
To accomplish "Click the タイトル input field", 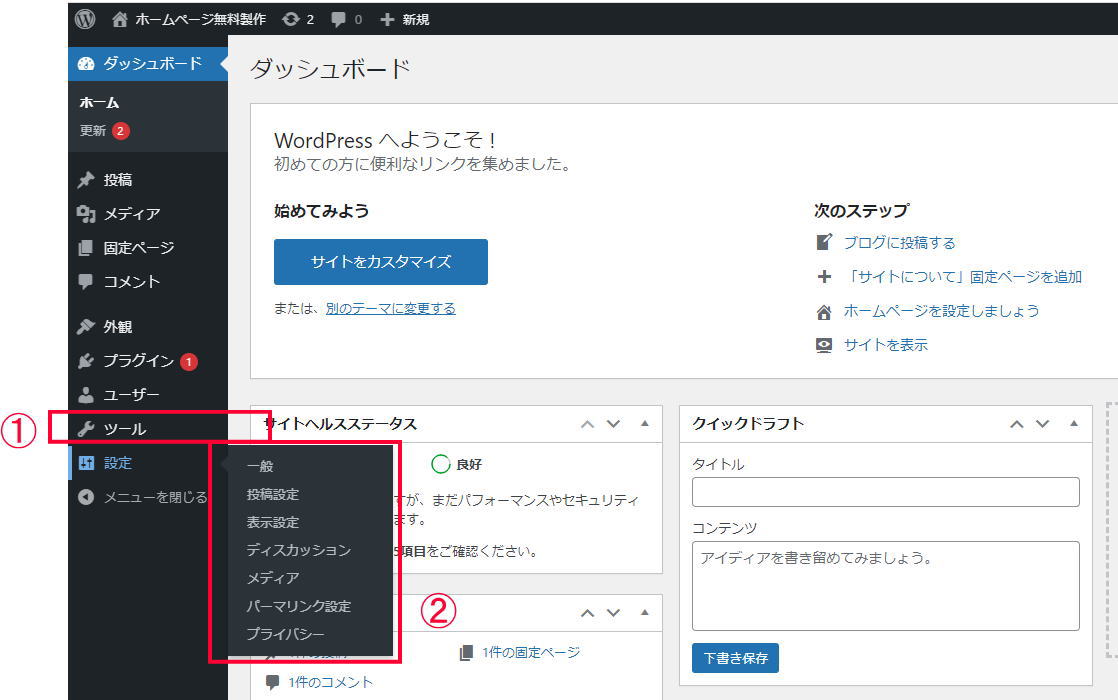I will click(886, 492).
